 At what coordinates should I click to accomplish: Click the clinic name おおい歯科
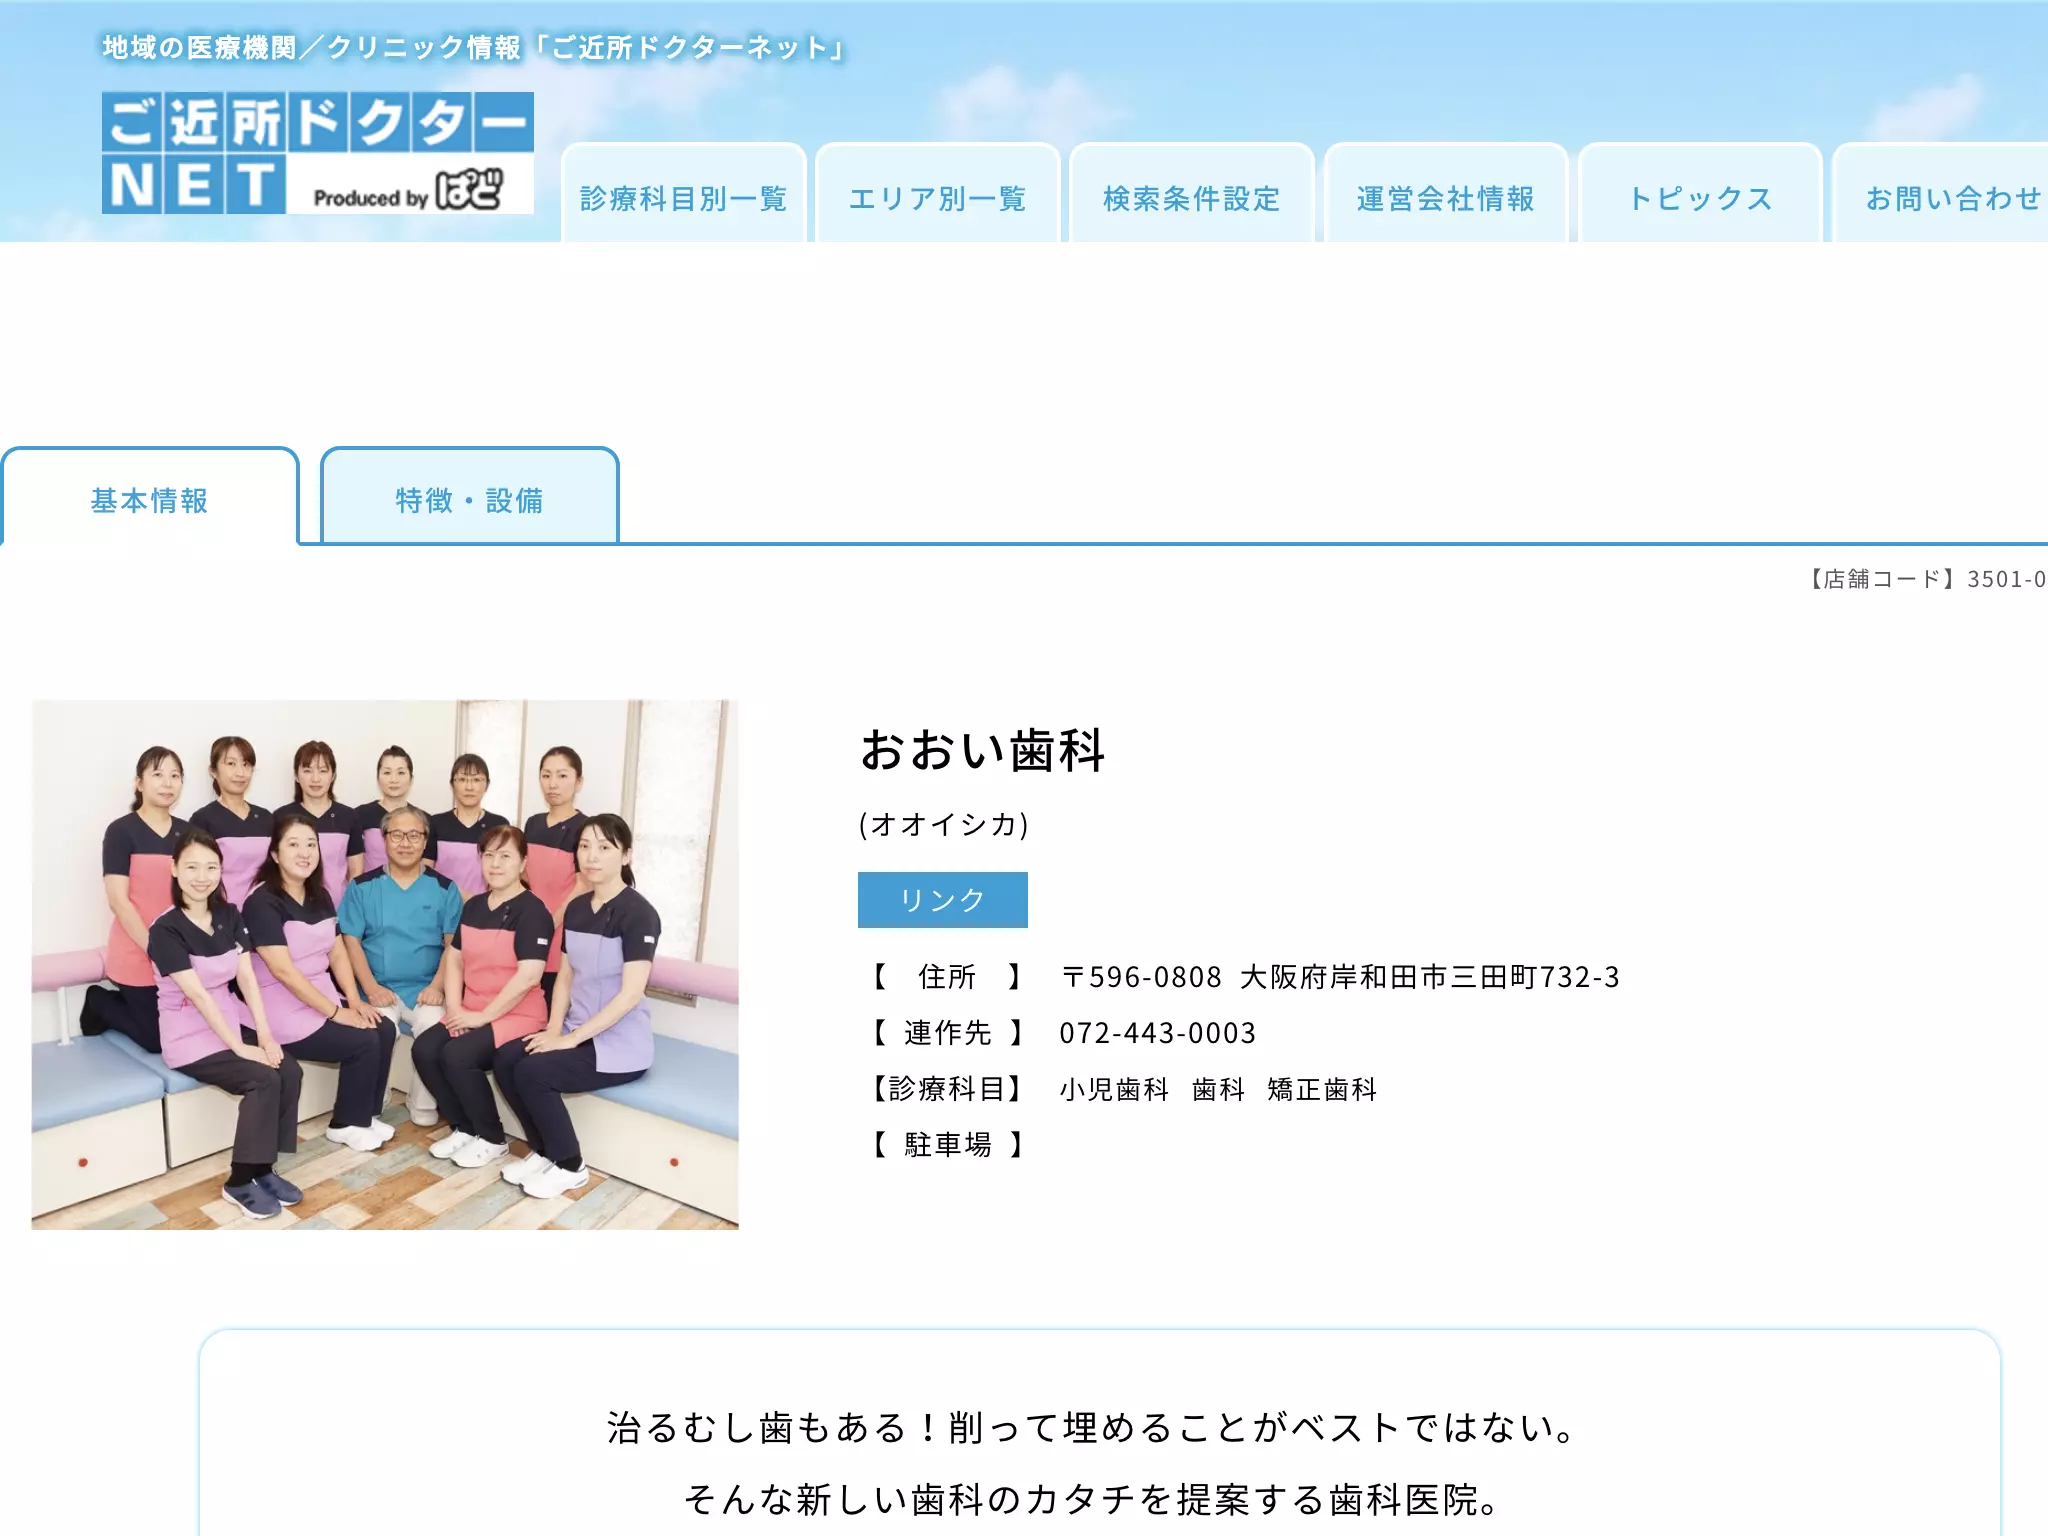[x=982, y=750]
